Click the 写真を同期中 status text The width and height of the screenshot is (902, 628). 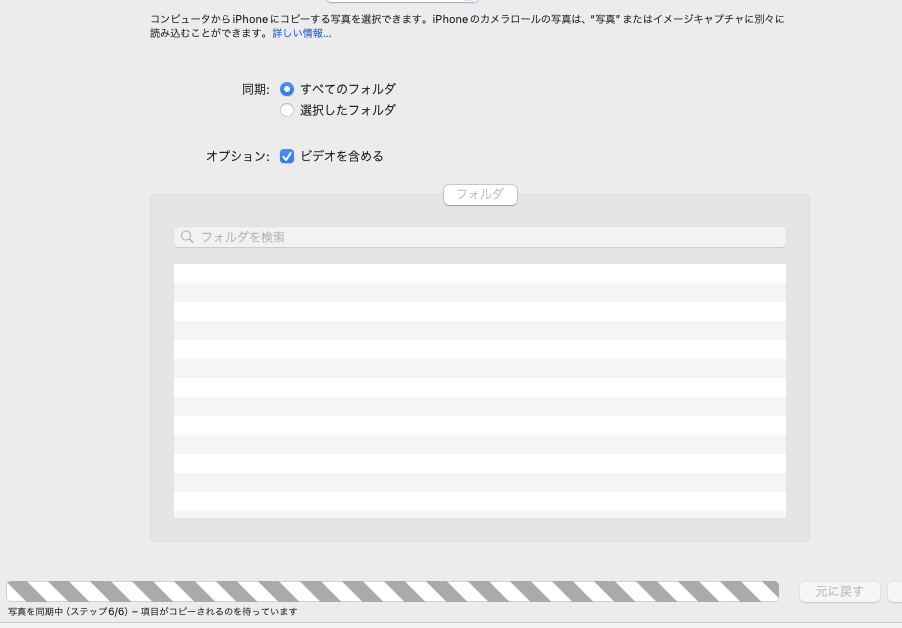tap(152, 611)
